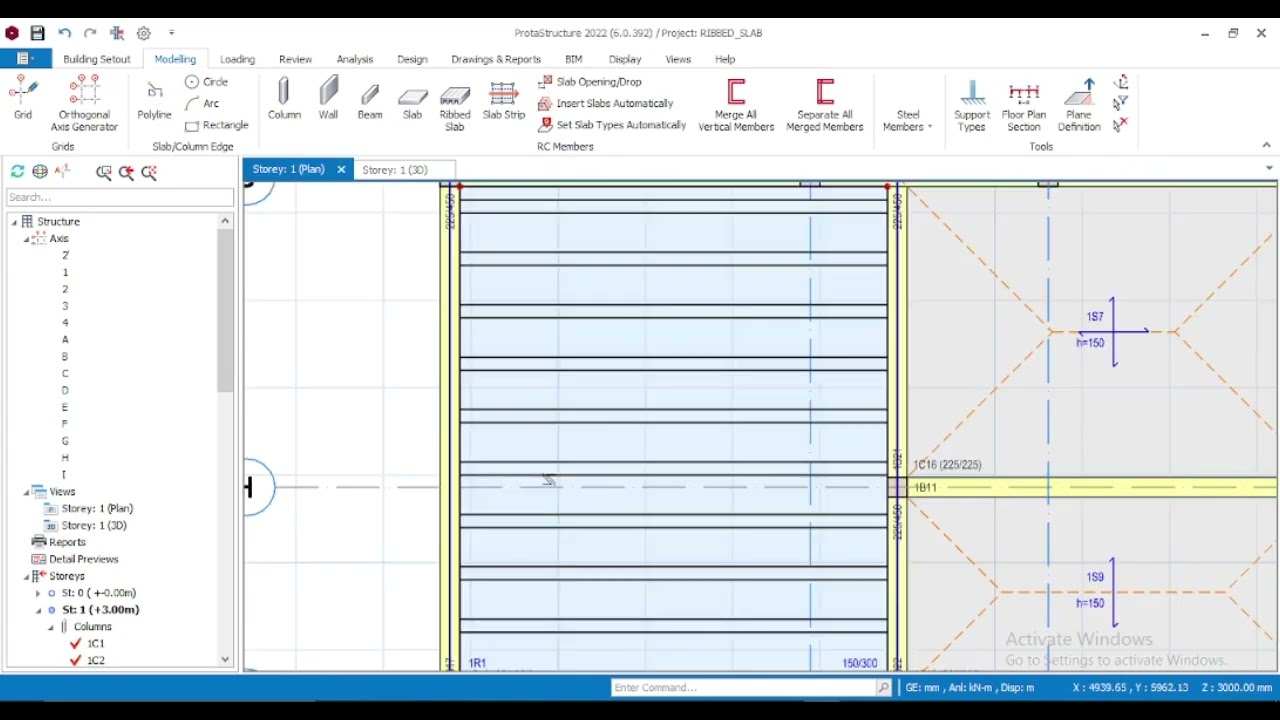Click the sort A-1 icon in tree toolbar

click(63, 172)
